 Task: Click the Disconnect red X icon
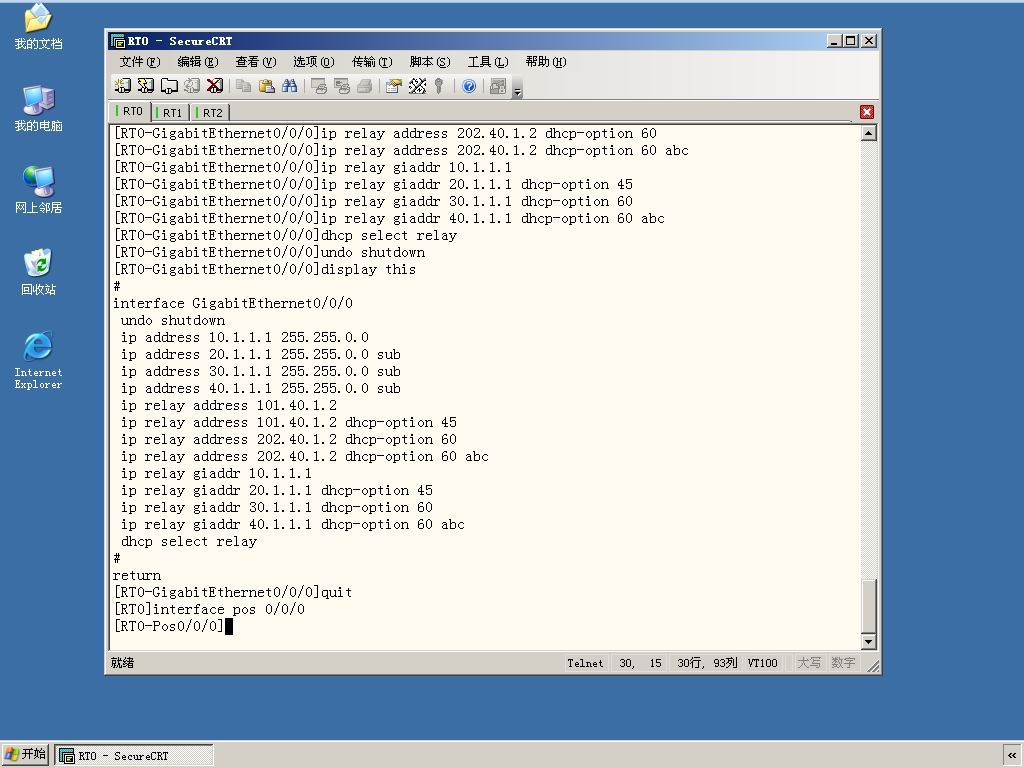click(214, 86)
